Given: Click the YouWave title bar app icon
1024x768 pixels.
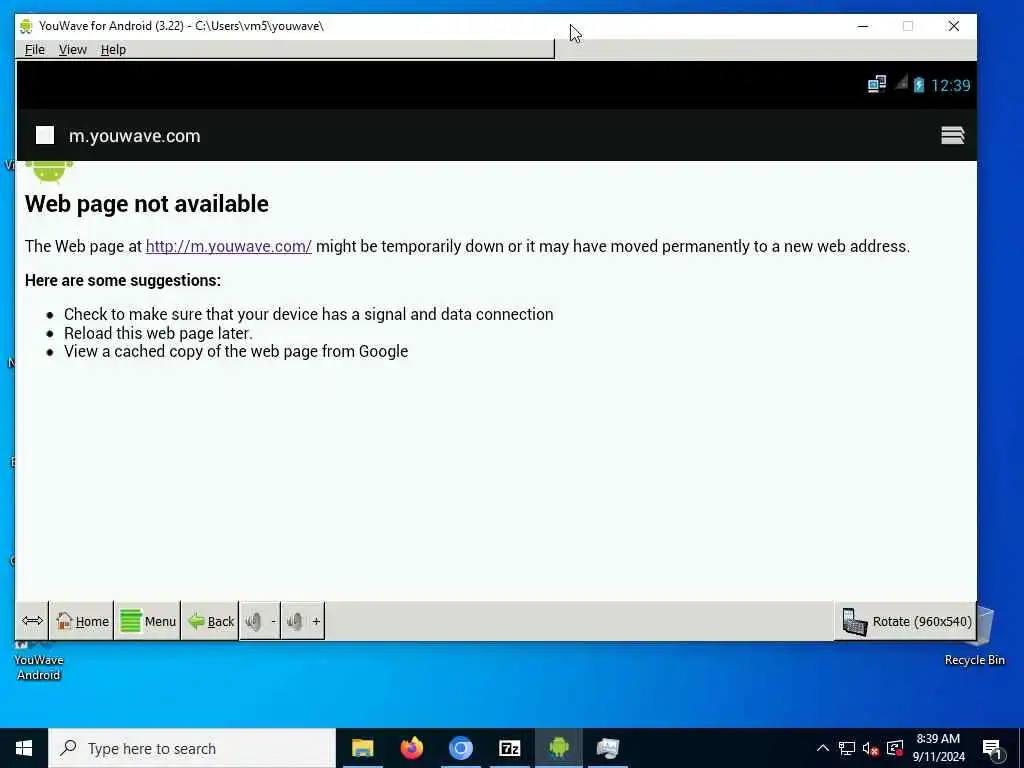Looking at the screenshot, I should click(26, 26).
